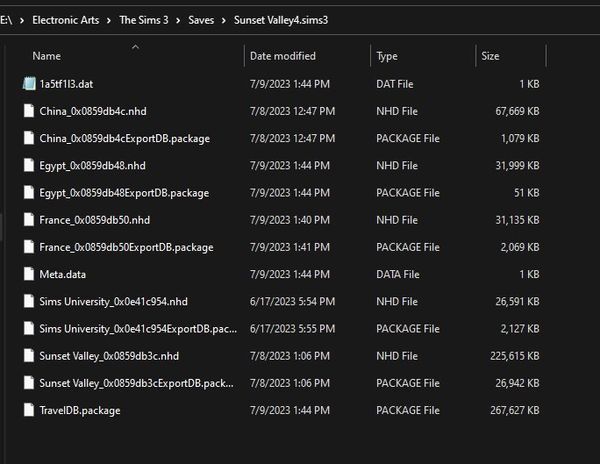Expand the chevron after The Sims 3

coord(178,20)
